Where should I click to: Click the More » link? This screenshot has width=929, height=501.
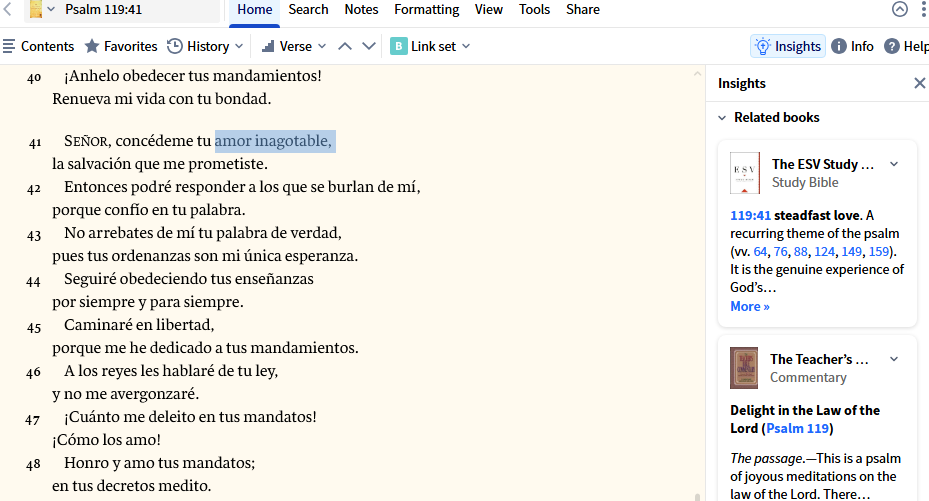[x=749, y=306]
